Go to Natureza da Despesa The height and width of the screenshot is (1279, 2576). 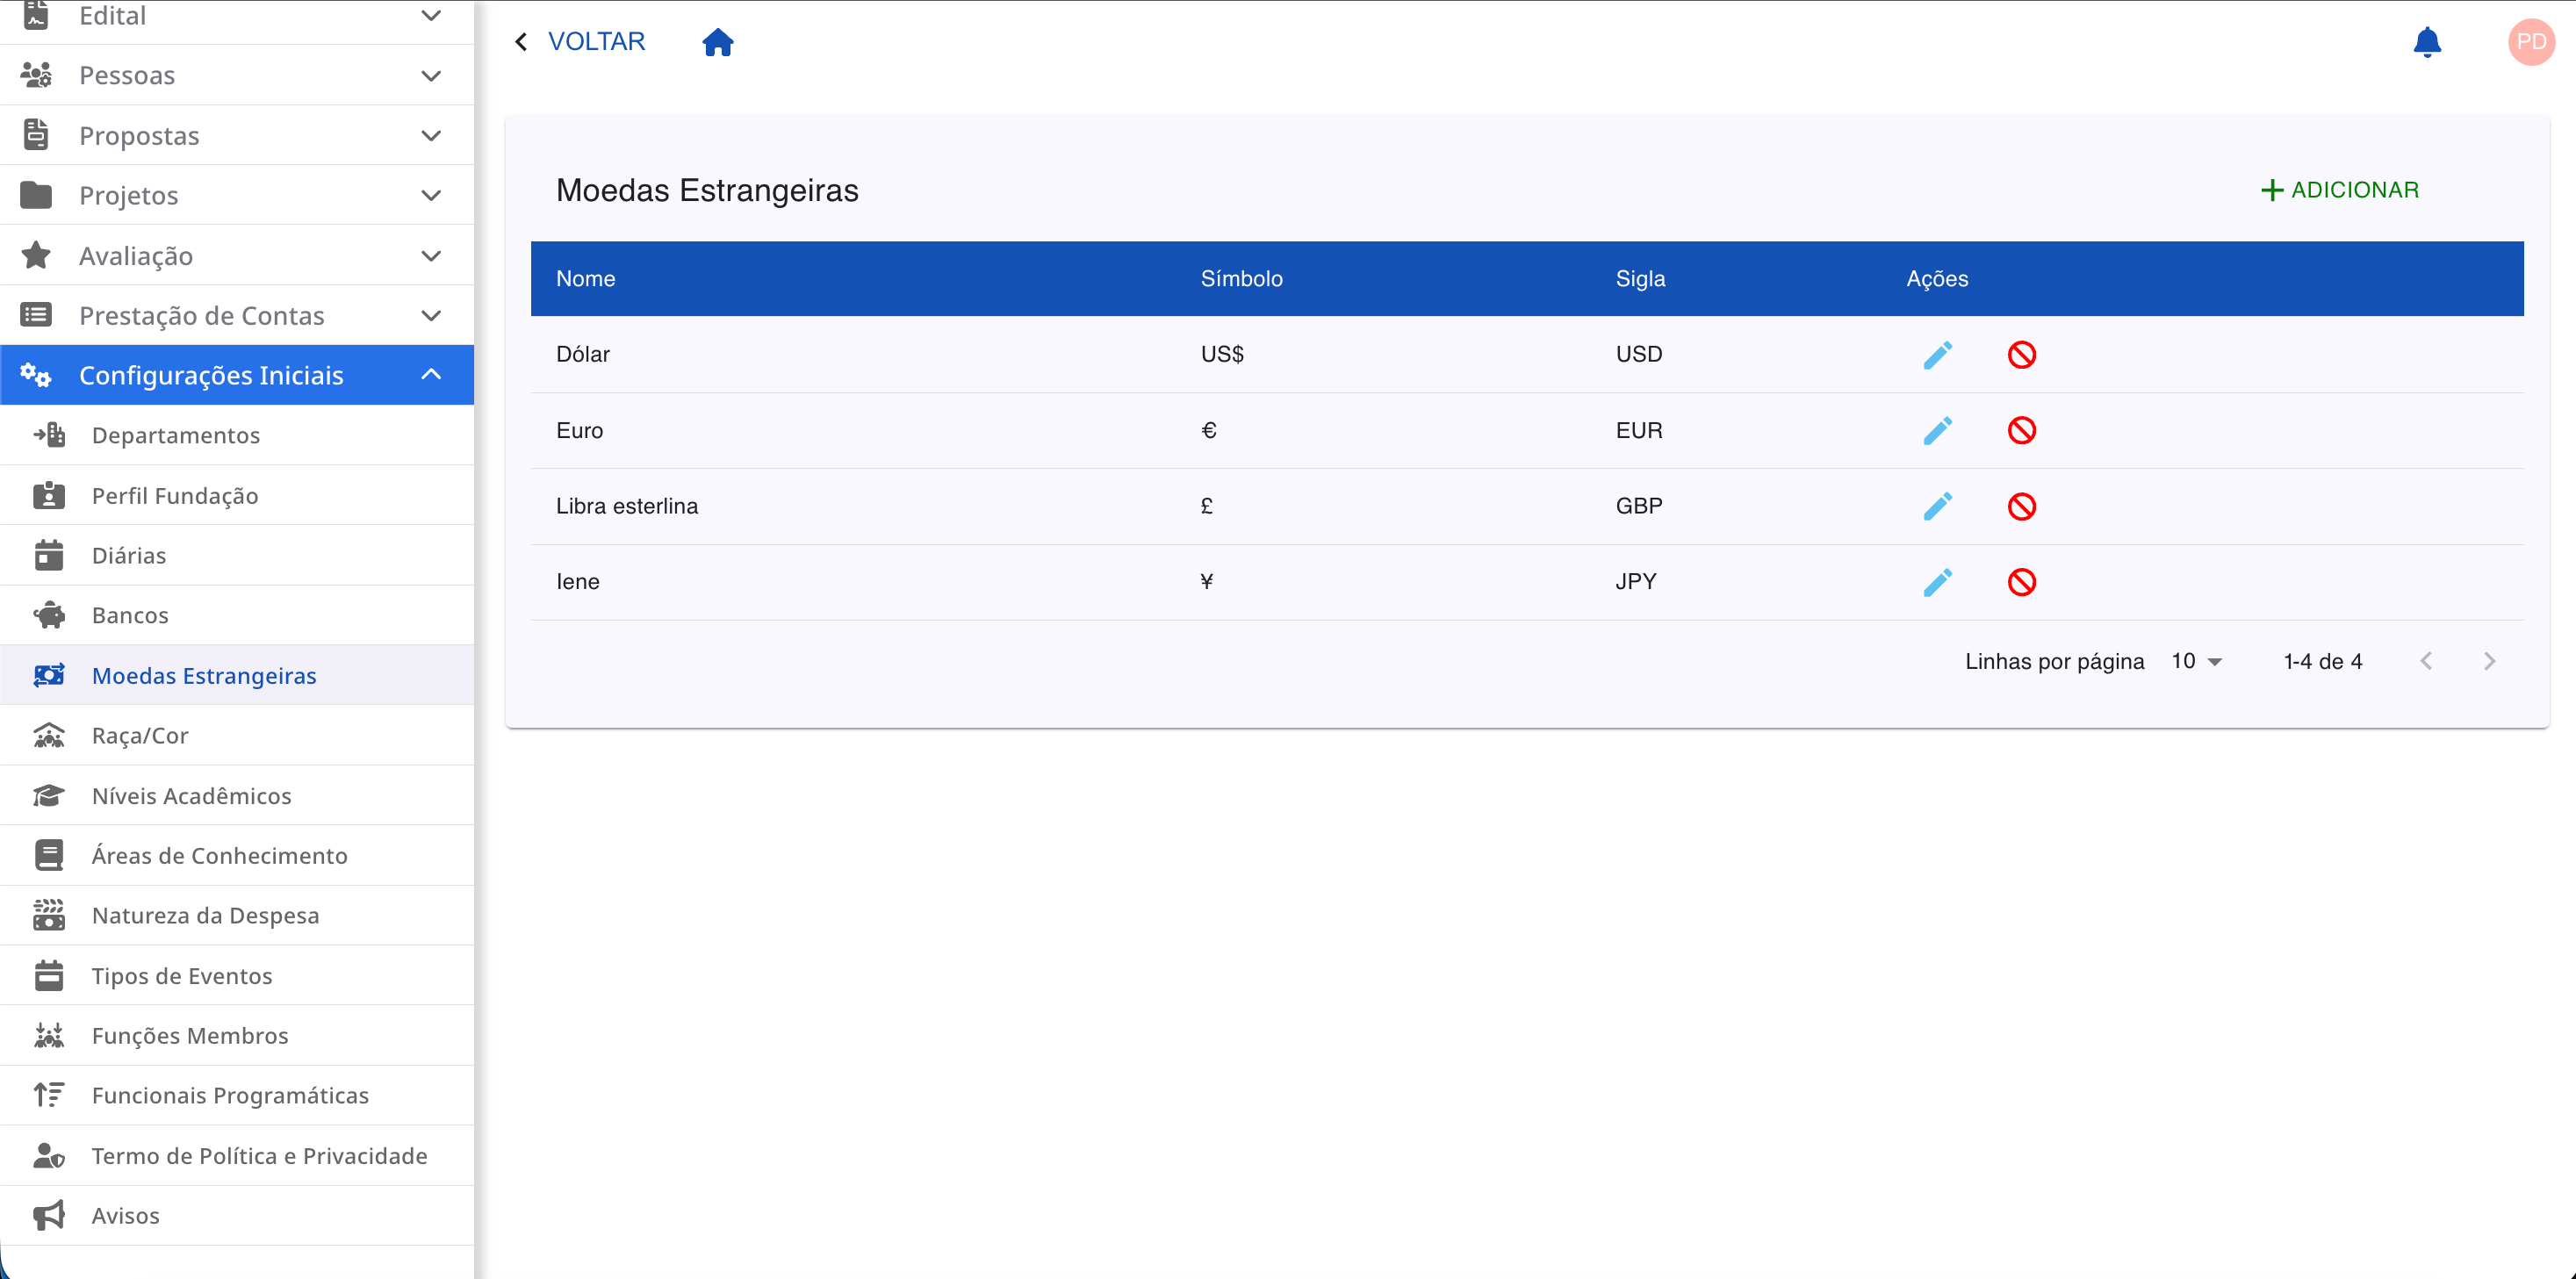pyautogui.click(x=237, y=915)
